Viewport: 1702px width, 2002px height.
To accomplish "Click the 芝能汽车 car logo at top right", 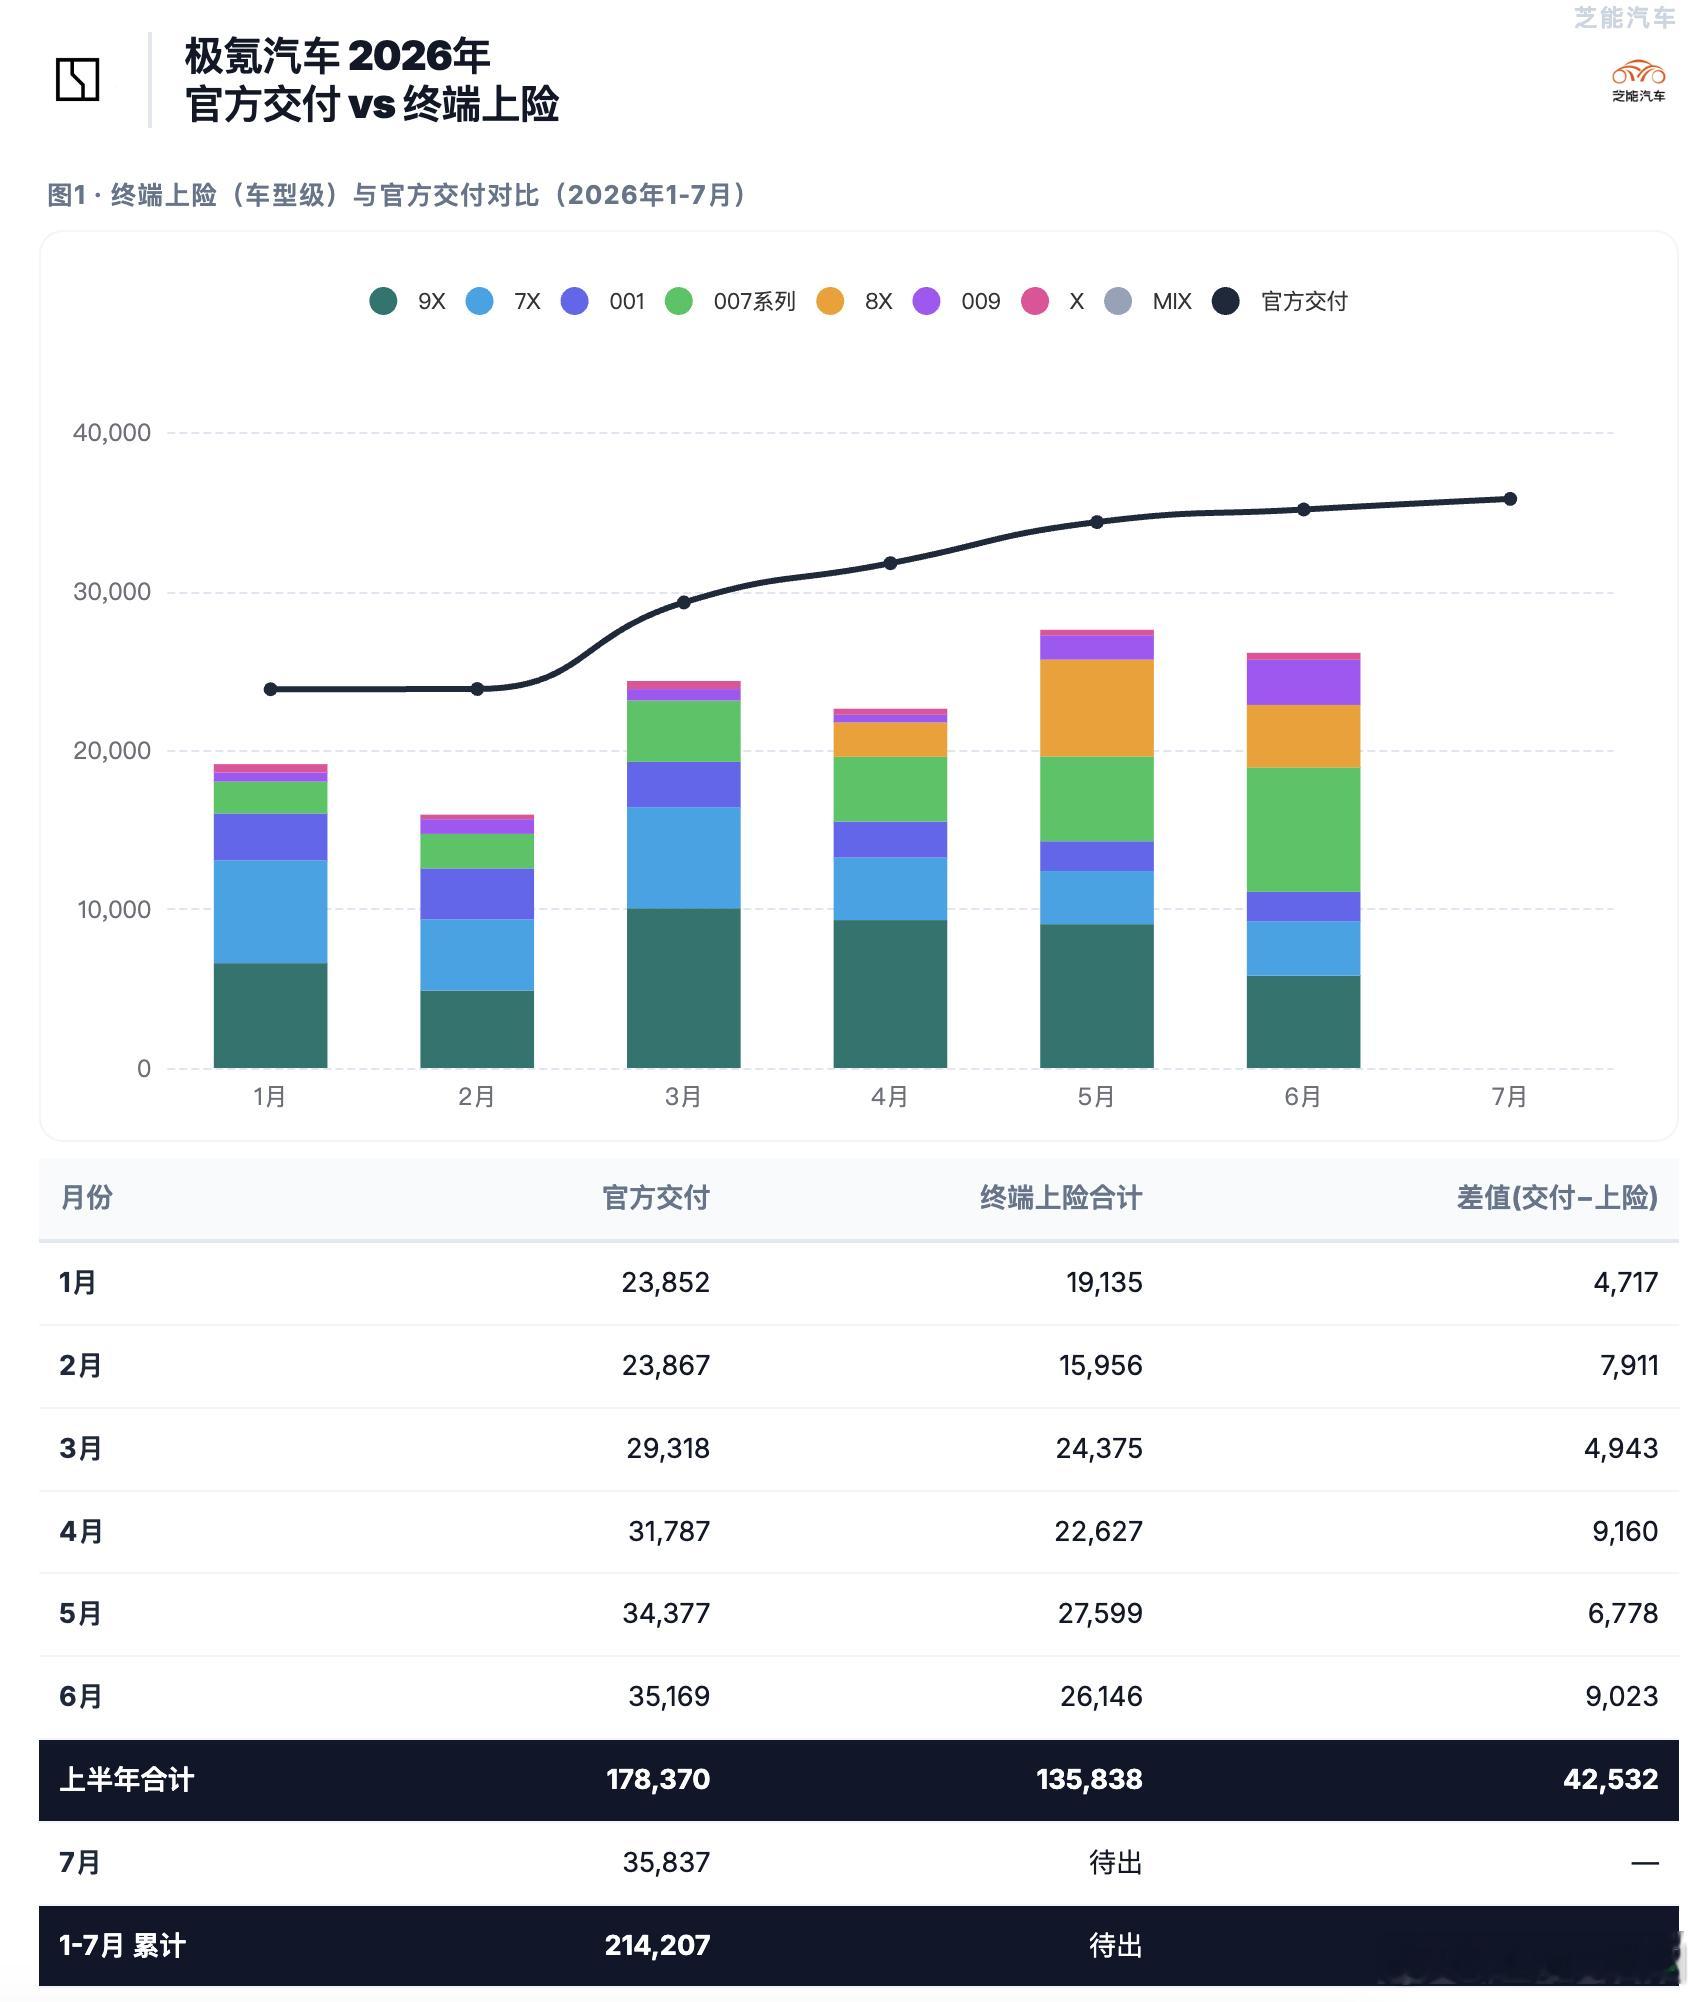I will (x=1638, y=81).
